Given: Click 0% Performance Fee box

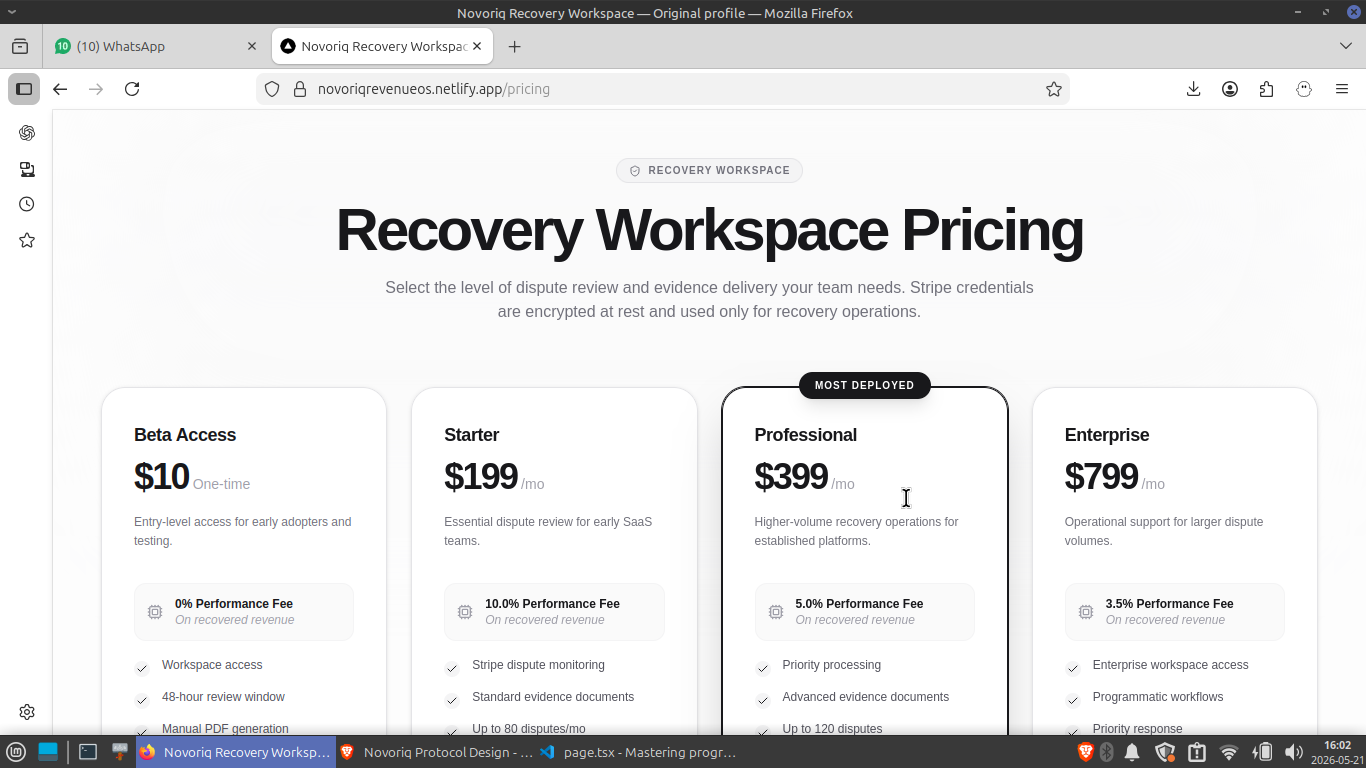Looking at the screenshot, I should click(244, 612).
